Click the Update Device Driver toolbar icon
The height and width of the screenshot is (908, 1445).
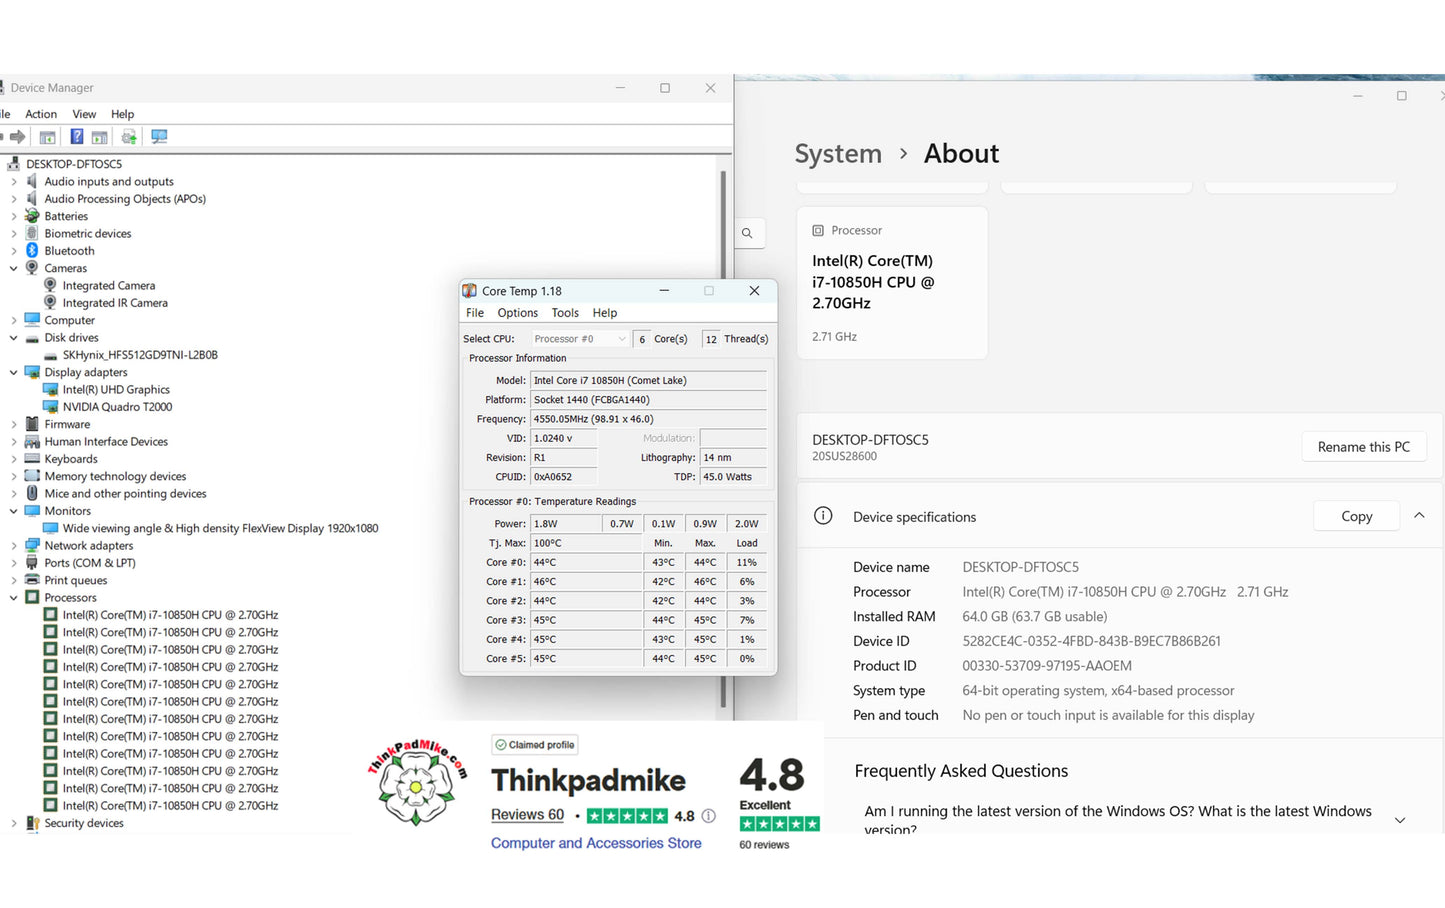[x=129, y=137]
